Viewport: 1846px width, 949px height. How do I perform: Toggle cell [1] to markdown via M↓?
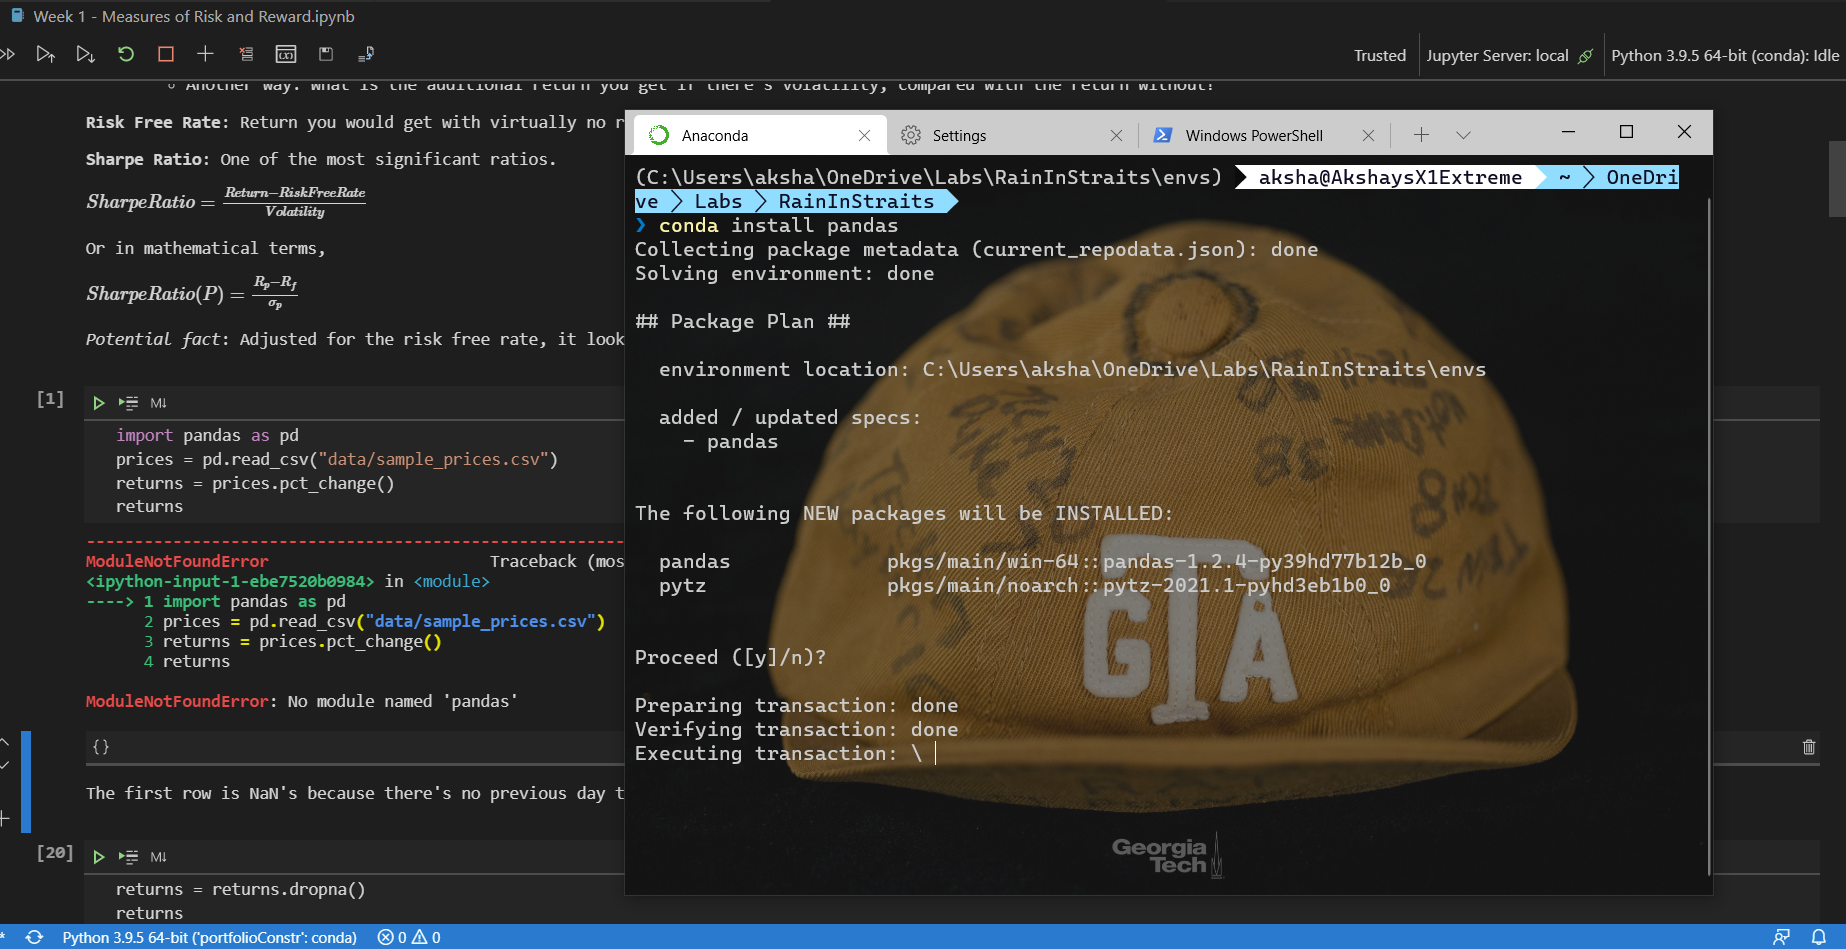pyautogui.click(x=158, y=403)
